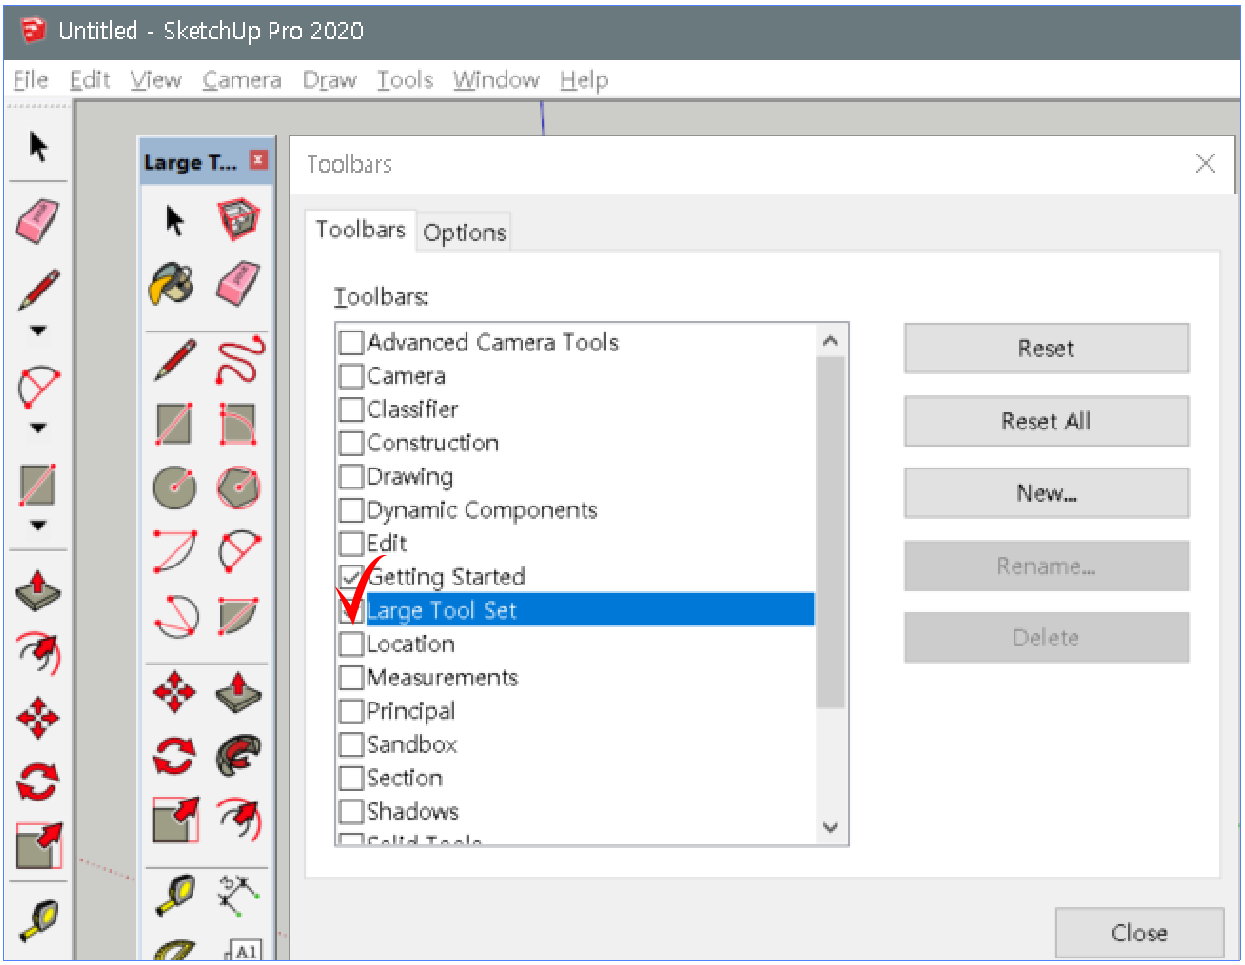Expand dropdown arrow under the Arc tool
Screen dimensions: 1245x965
point(38,428)
